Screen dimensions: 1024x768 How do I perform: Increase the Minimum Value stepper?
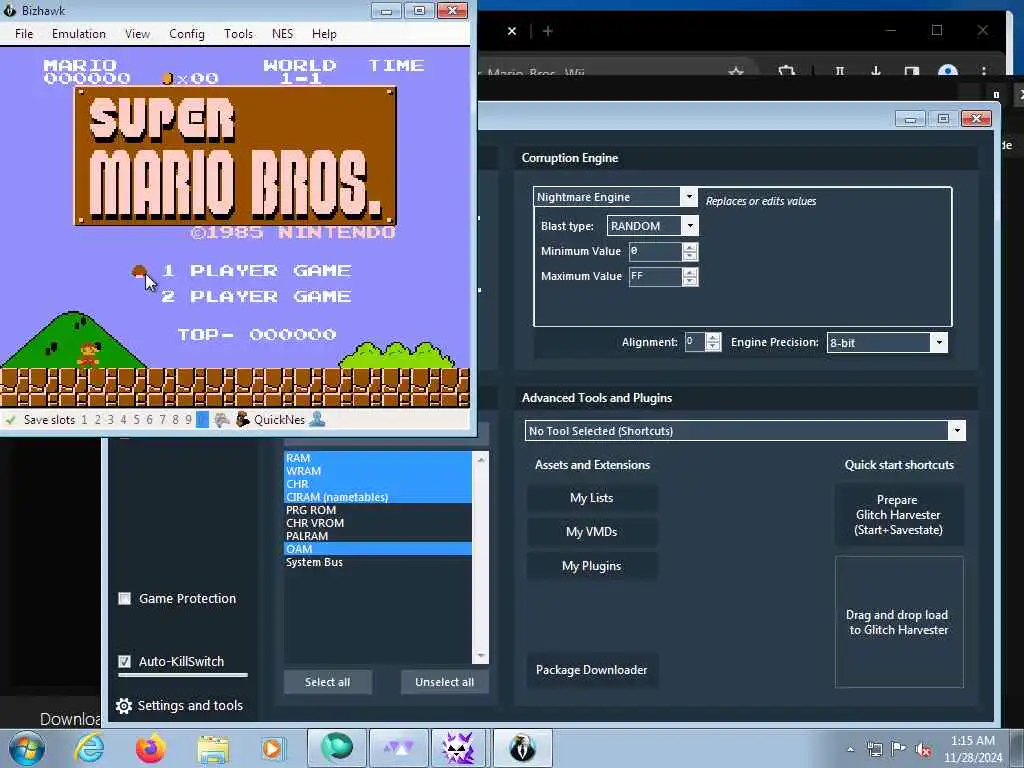click(x=690, y=247)
